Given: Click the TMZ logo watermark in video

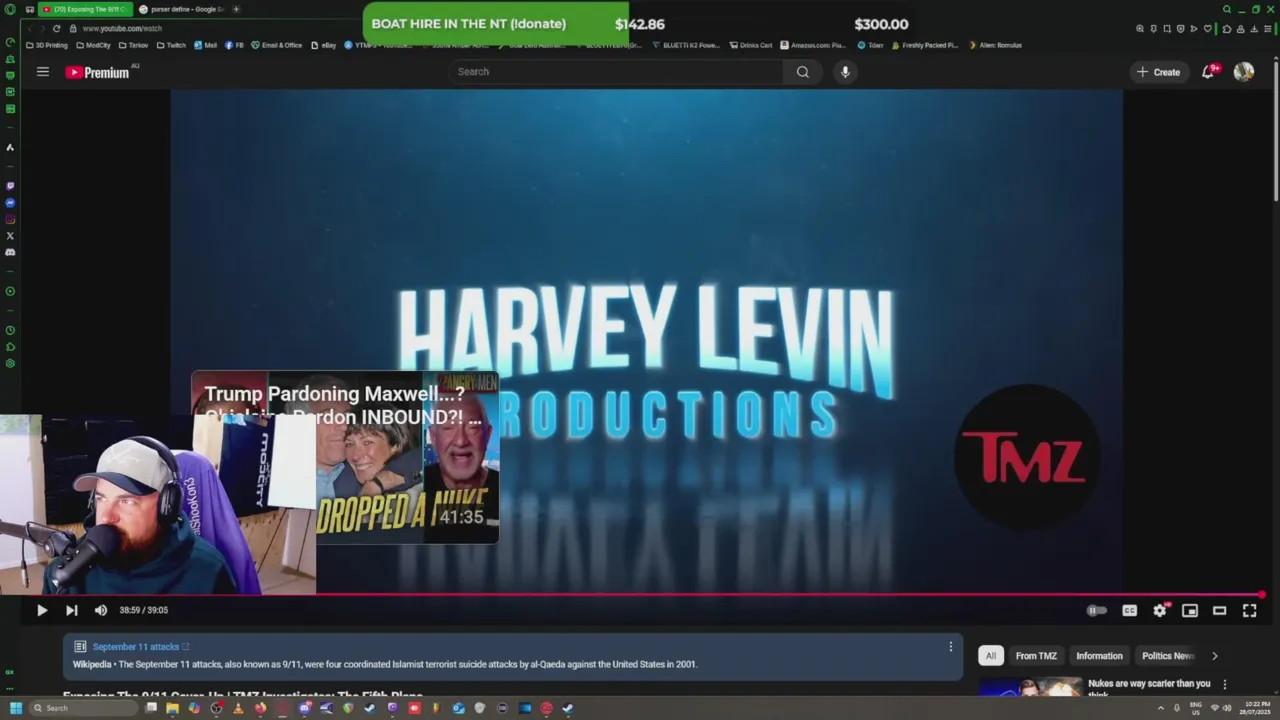Looking at the screenshot, I should [x=1026, y=458].
